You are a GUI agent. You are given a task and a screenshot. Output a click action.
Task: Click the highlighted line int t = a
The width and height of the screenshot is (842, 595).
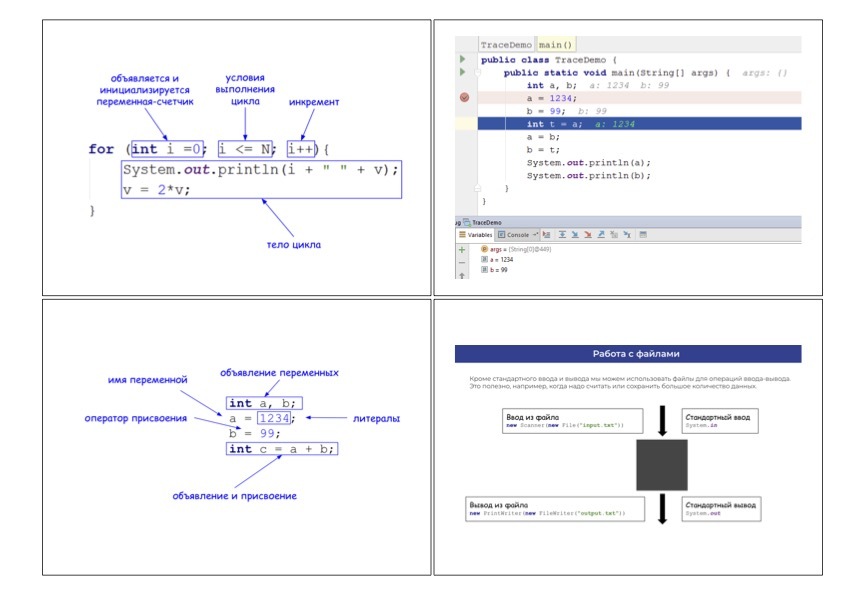coord(640,124)
